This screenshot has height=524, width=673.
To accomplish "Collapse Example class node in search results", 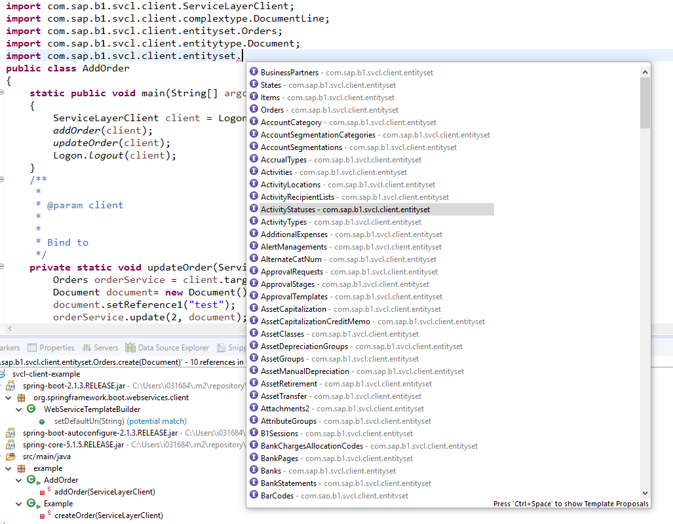I will click(18, 504).
